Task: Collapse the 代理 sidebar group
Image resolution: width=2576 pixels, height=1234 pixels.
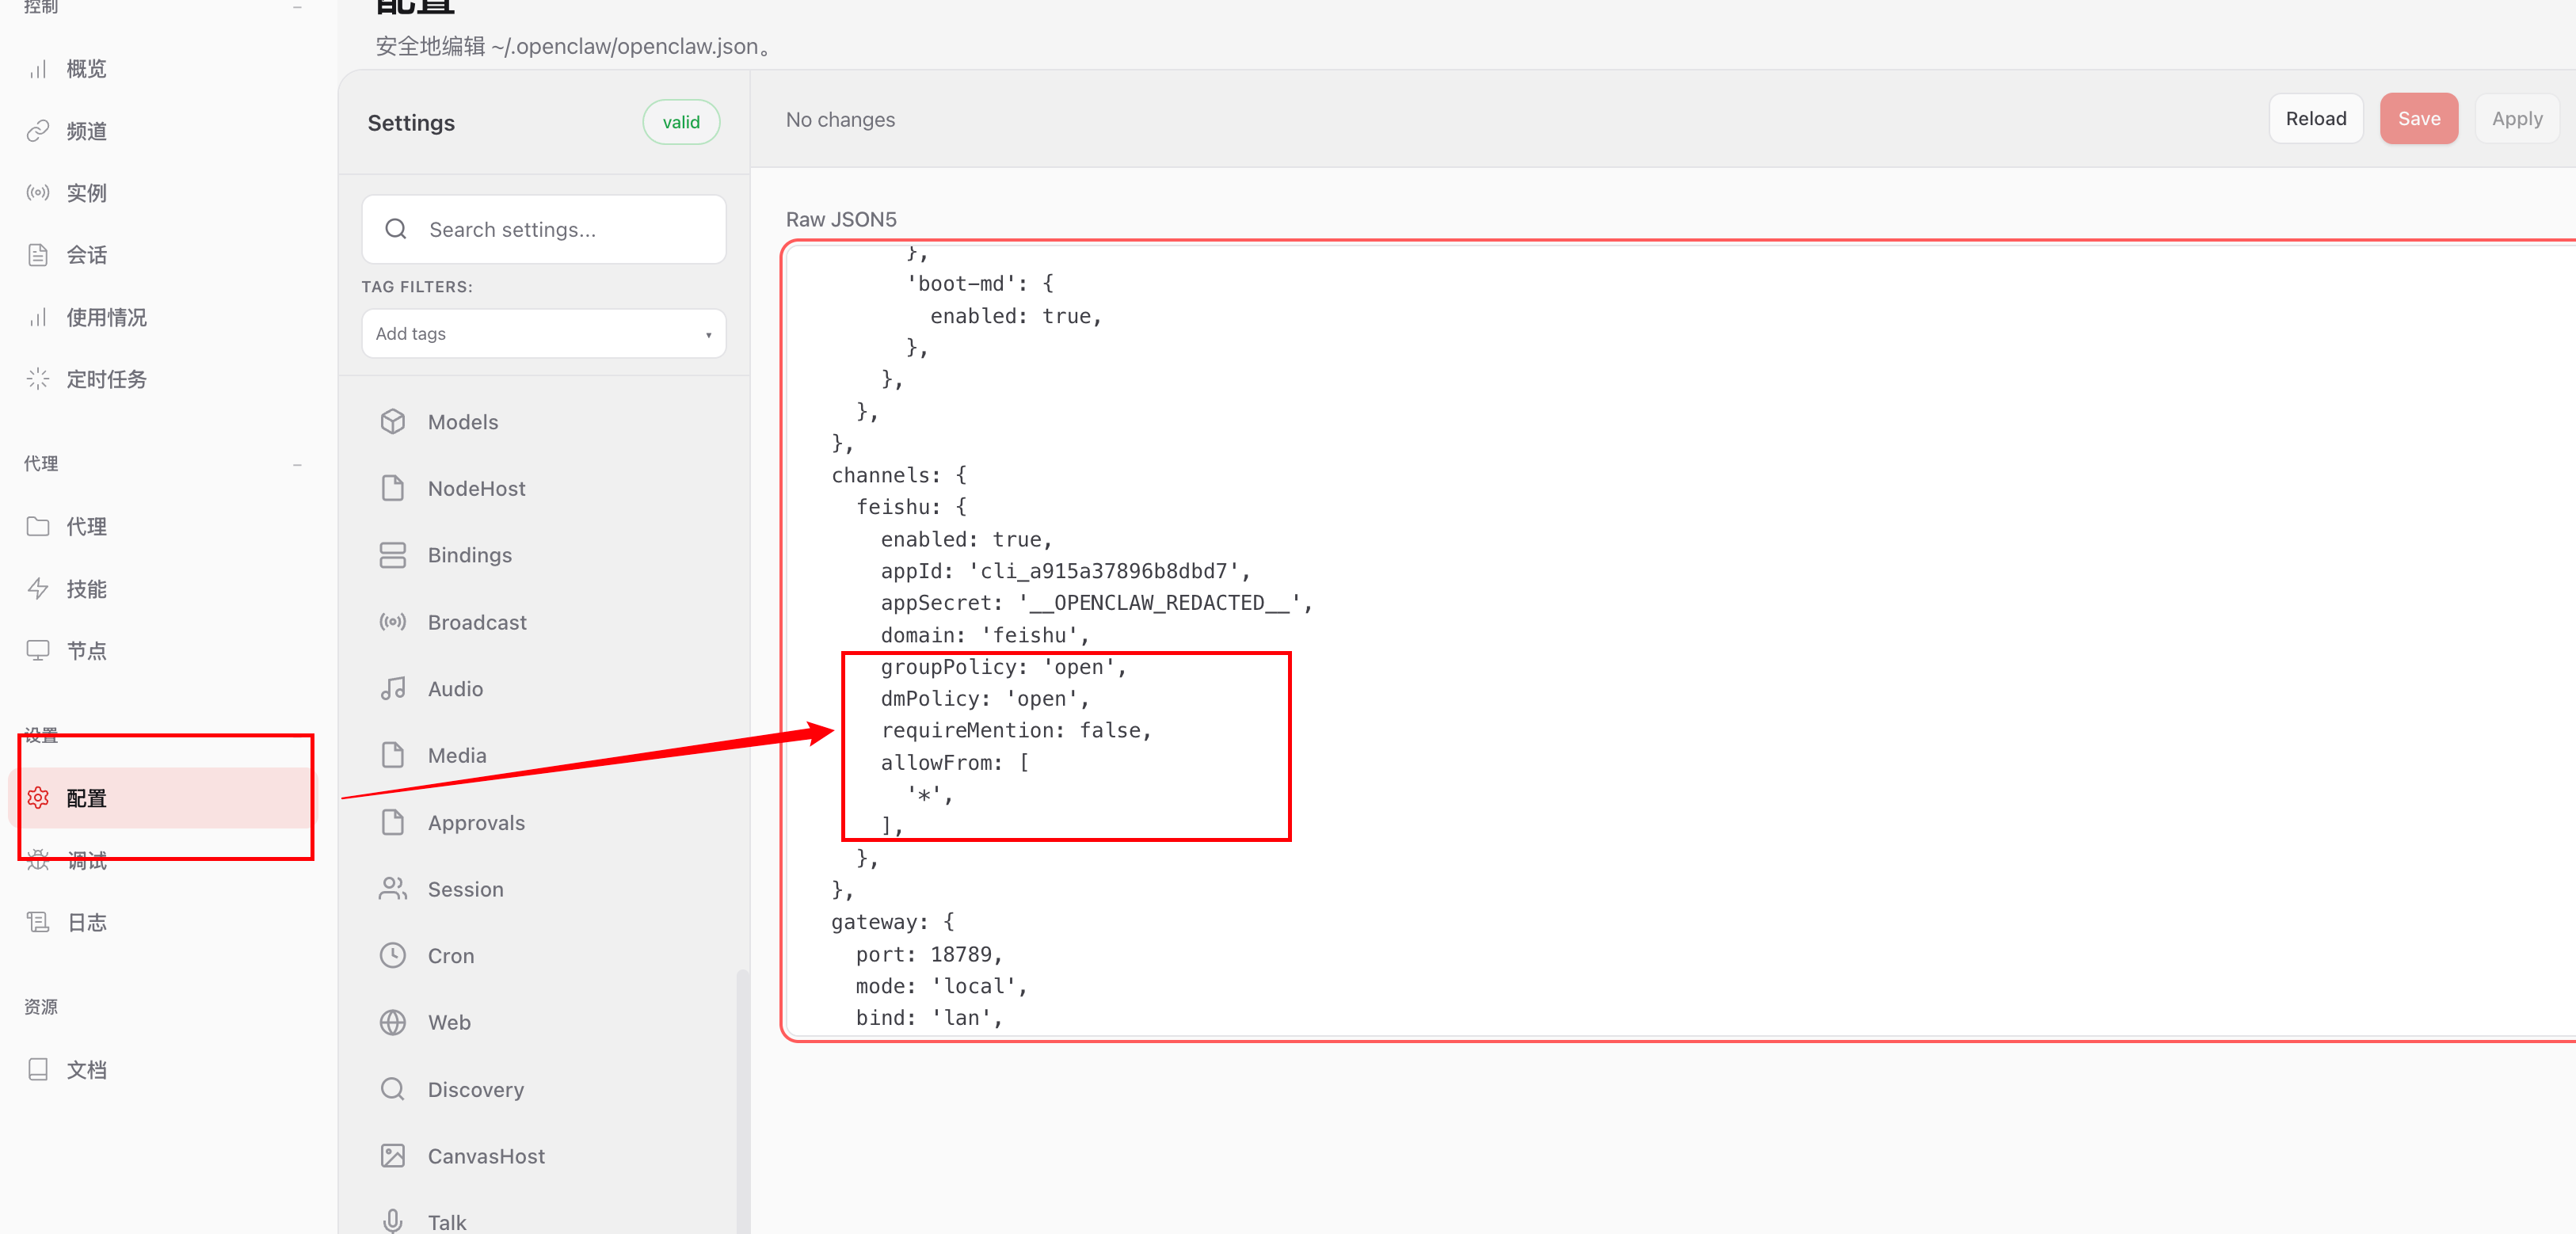Action: pyautogui.click(x=297, y=465)
